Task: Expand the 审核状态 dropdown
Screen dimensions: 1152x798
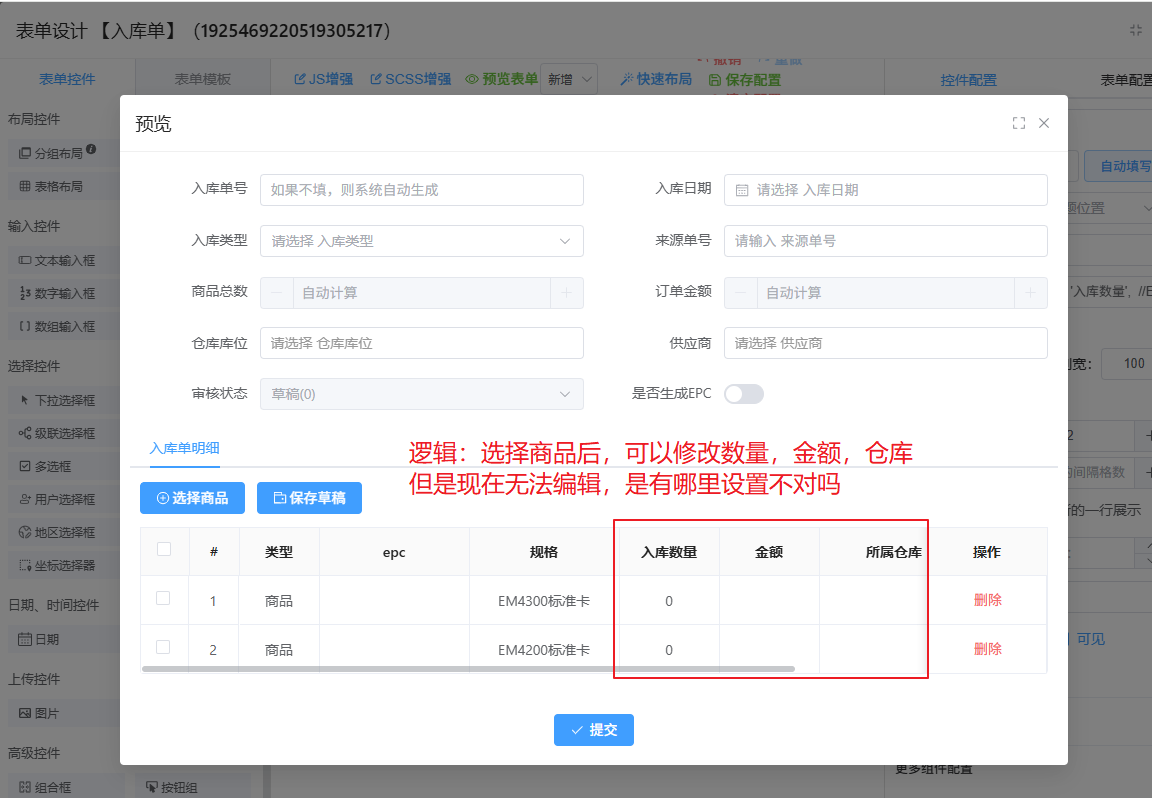Action: coord(421,394)
